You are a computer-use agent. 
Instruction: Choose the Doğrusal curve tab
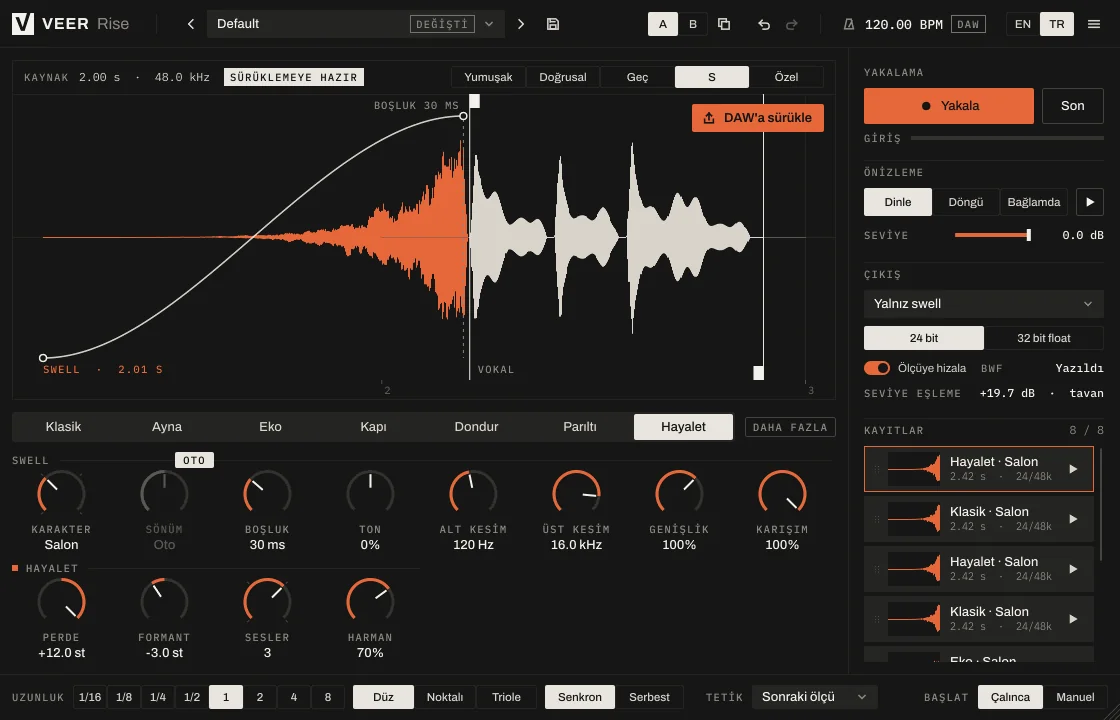tap(562, 77)
